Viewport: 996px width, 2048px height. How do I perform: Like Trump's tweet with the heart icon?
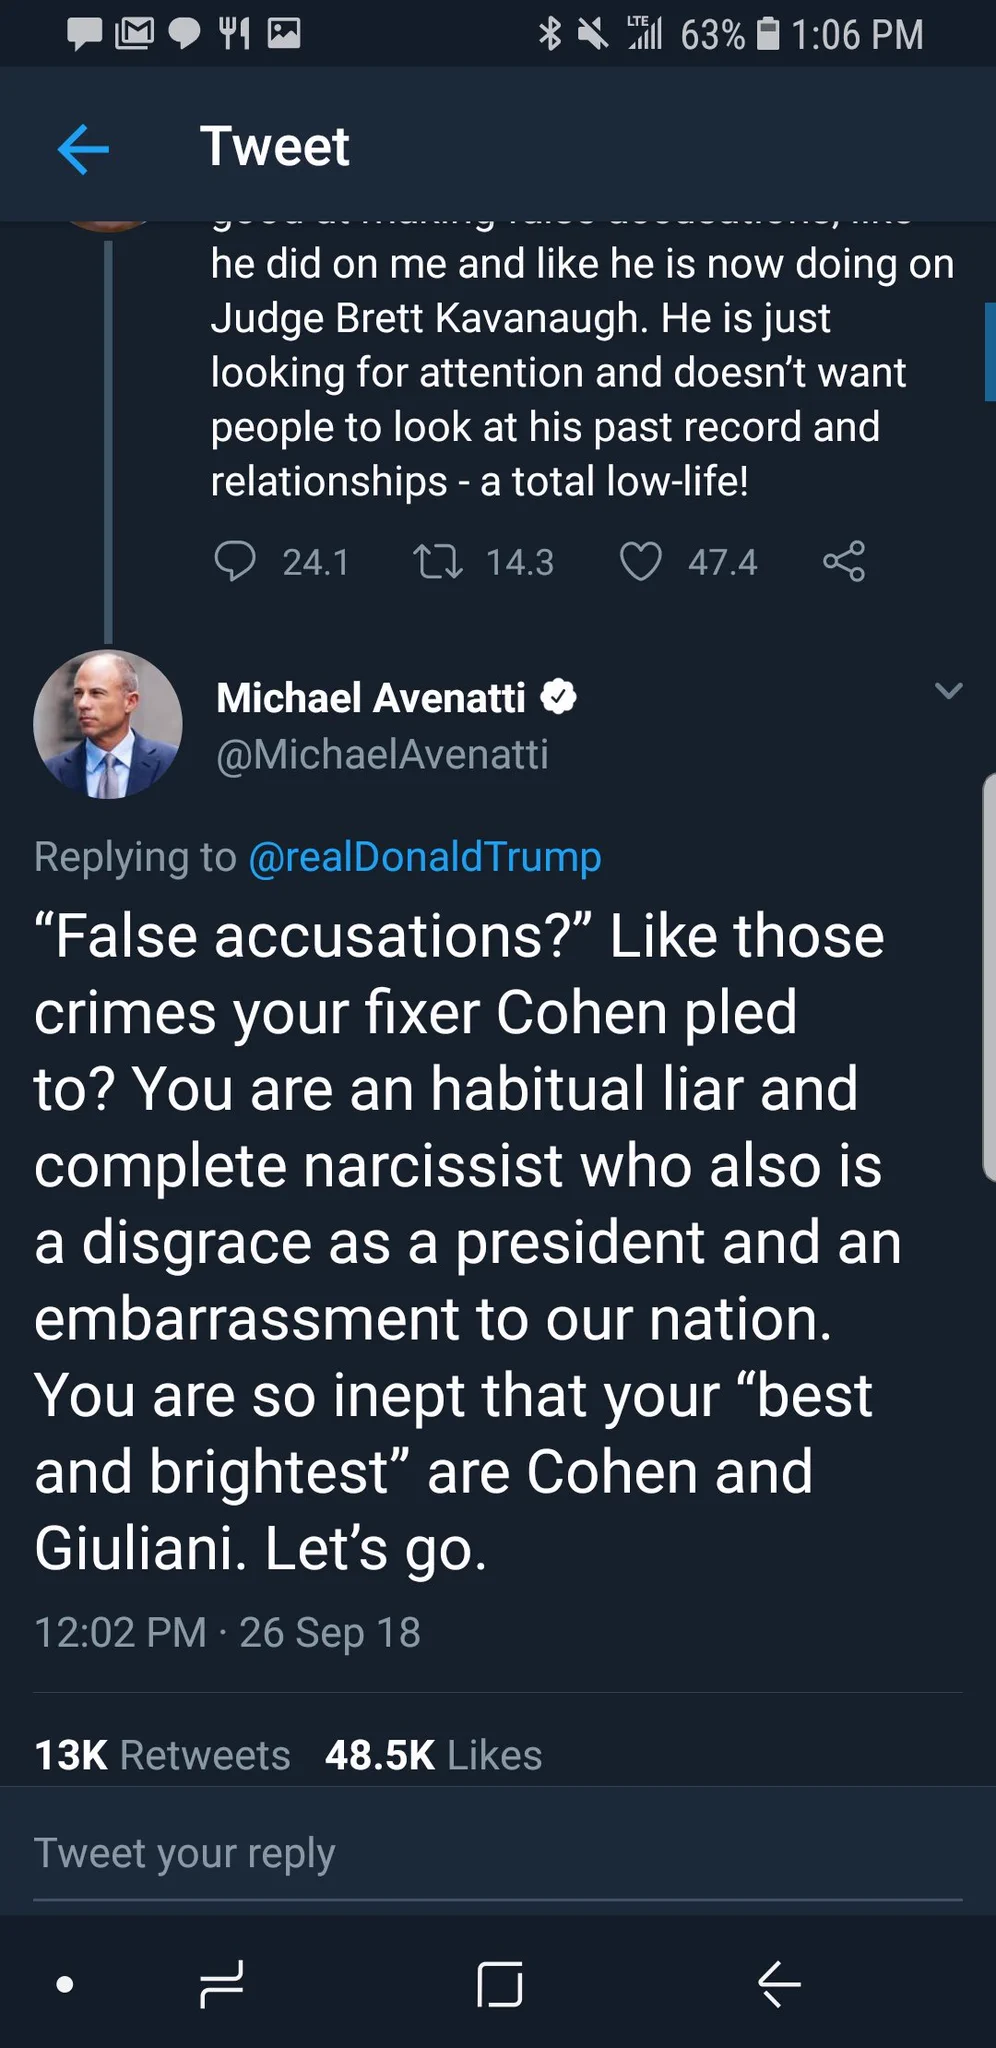tap(640, 561)
